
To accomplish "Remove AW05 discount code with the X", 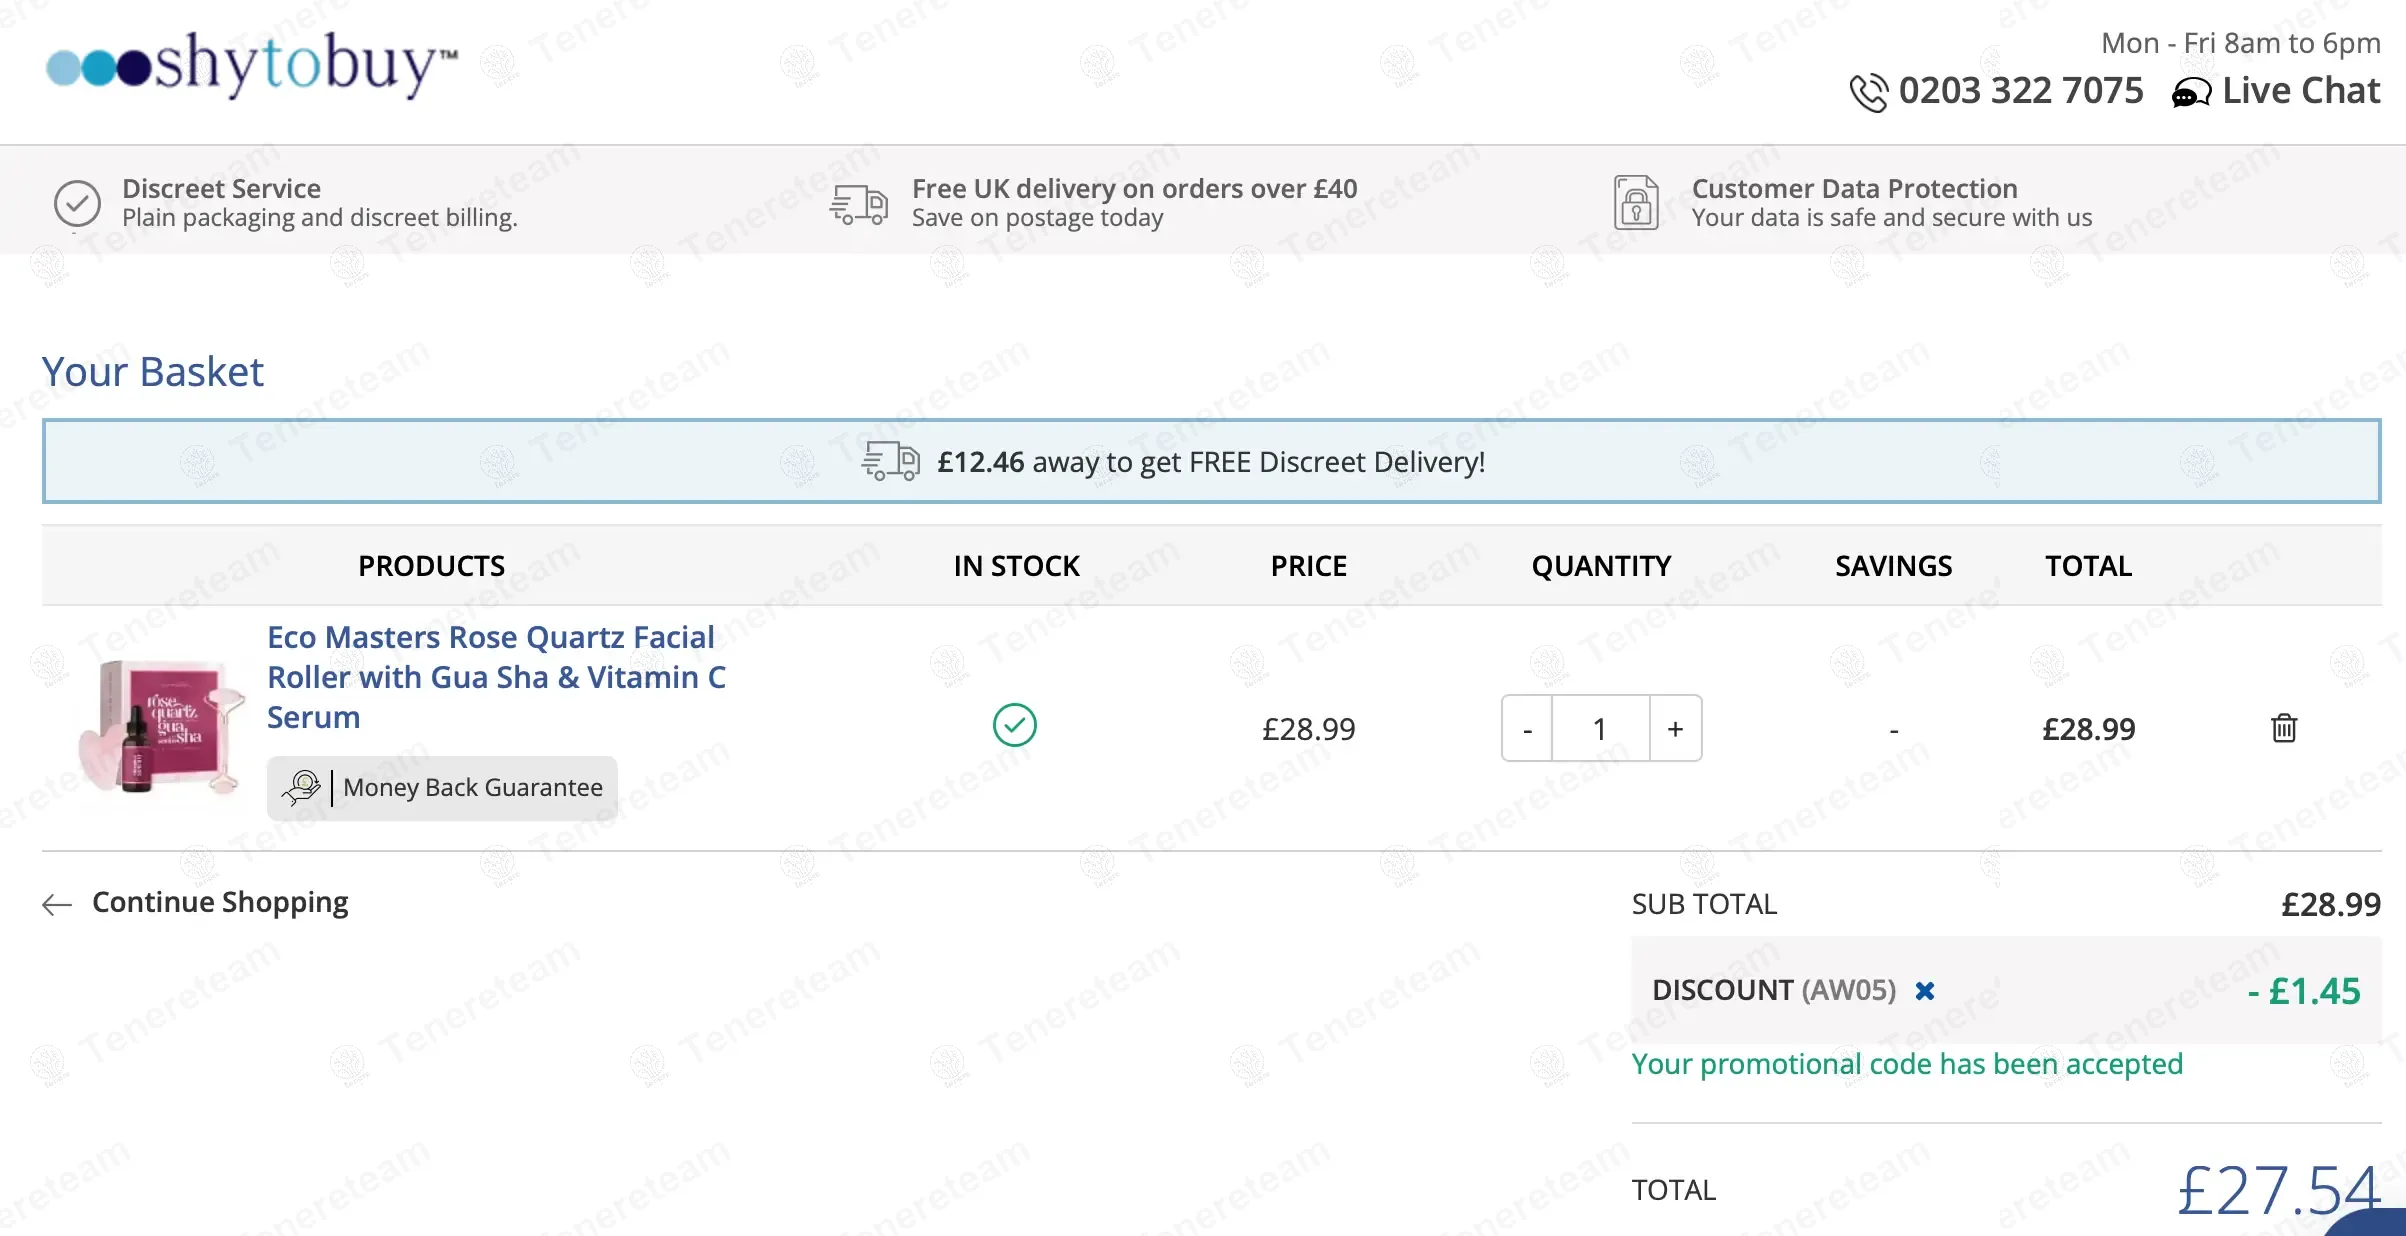I will pos(1925,991).
